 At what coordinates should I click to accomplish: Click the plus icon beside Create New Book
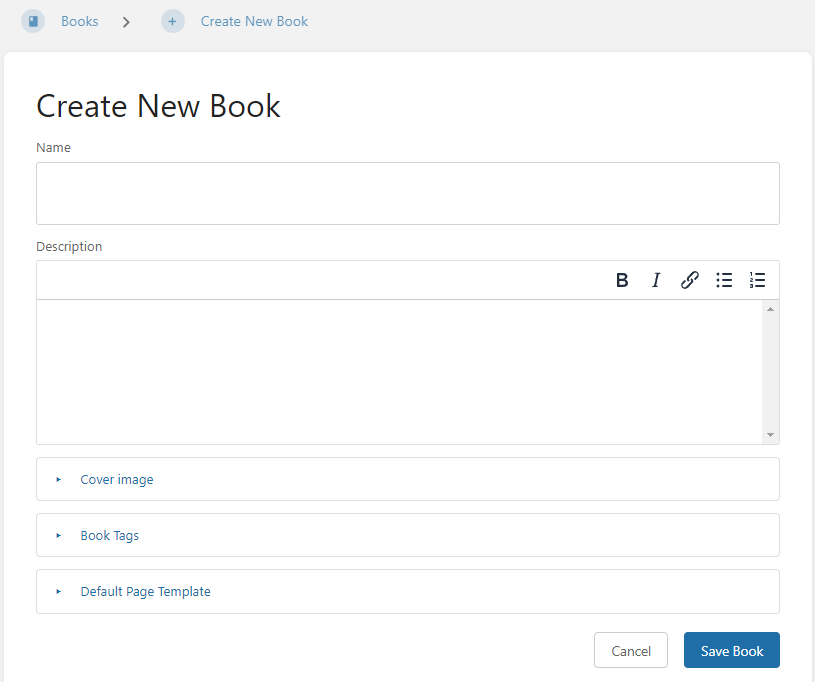(x=173, y=21)
